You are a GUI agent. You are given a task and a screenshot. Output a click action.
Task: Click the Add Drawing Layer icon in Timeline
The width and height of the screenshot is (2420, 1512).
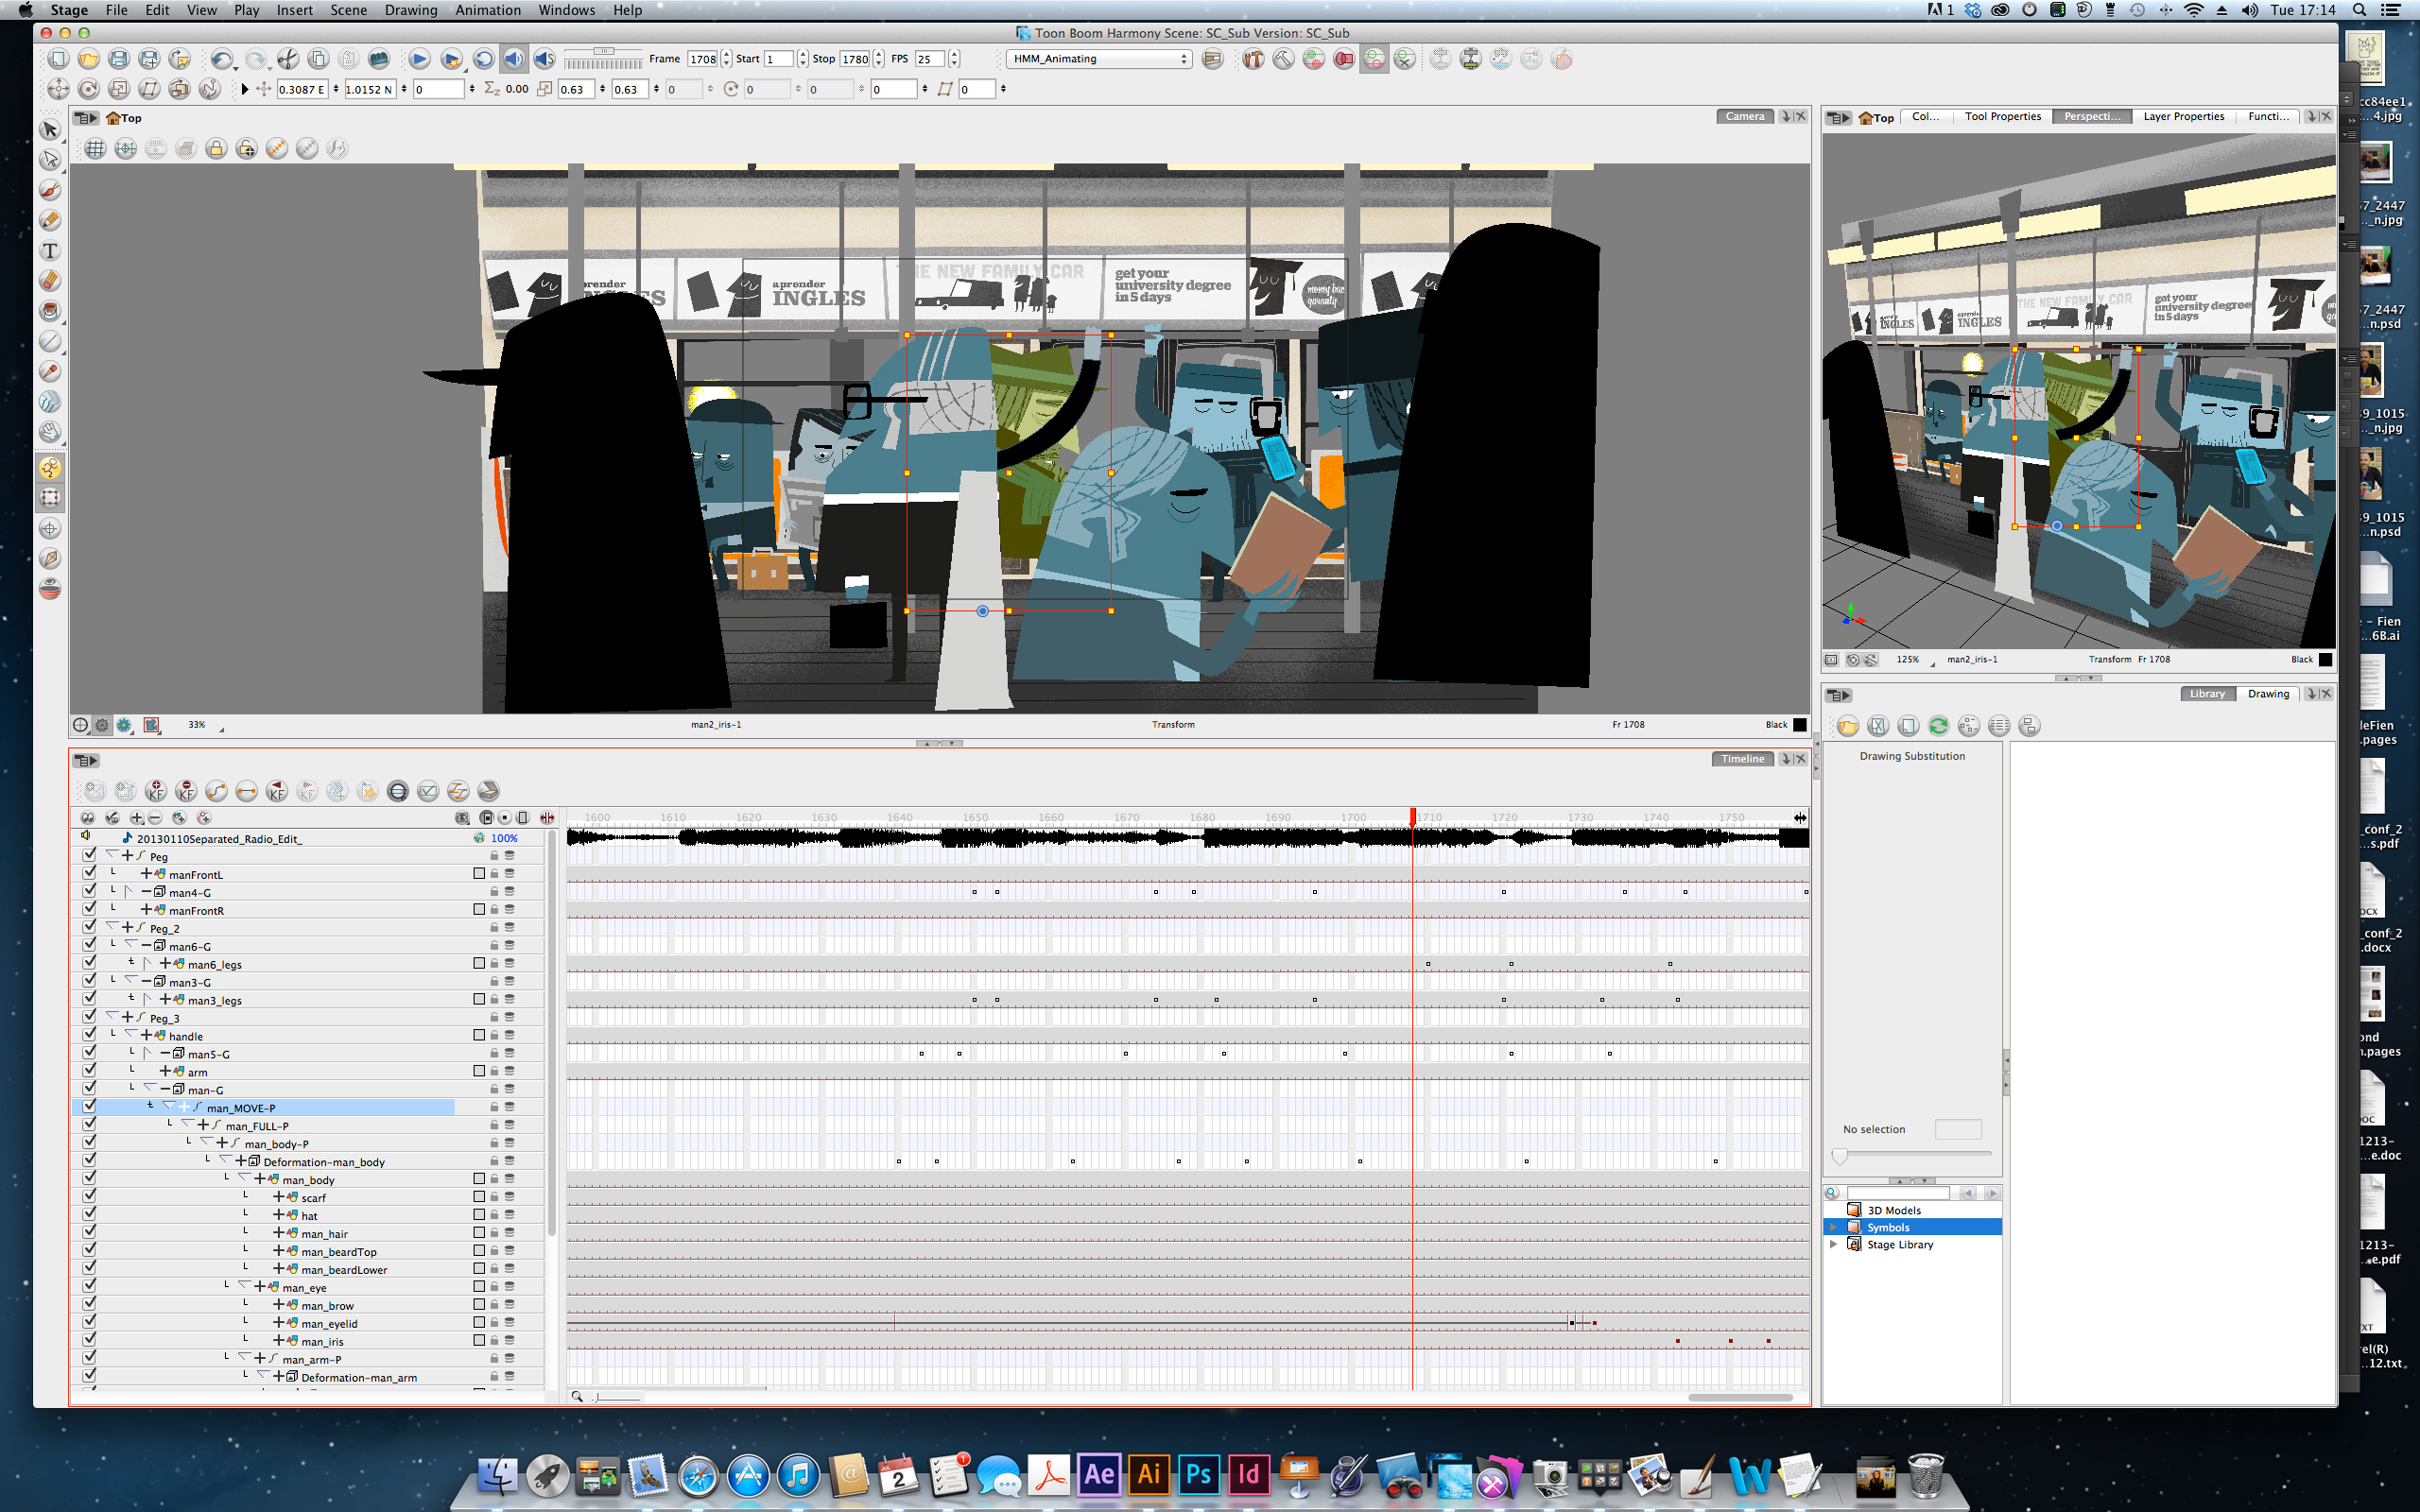coord(179,818)
